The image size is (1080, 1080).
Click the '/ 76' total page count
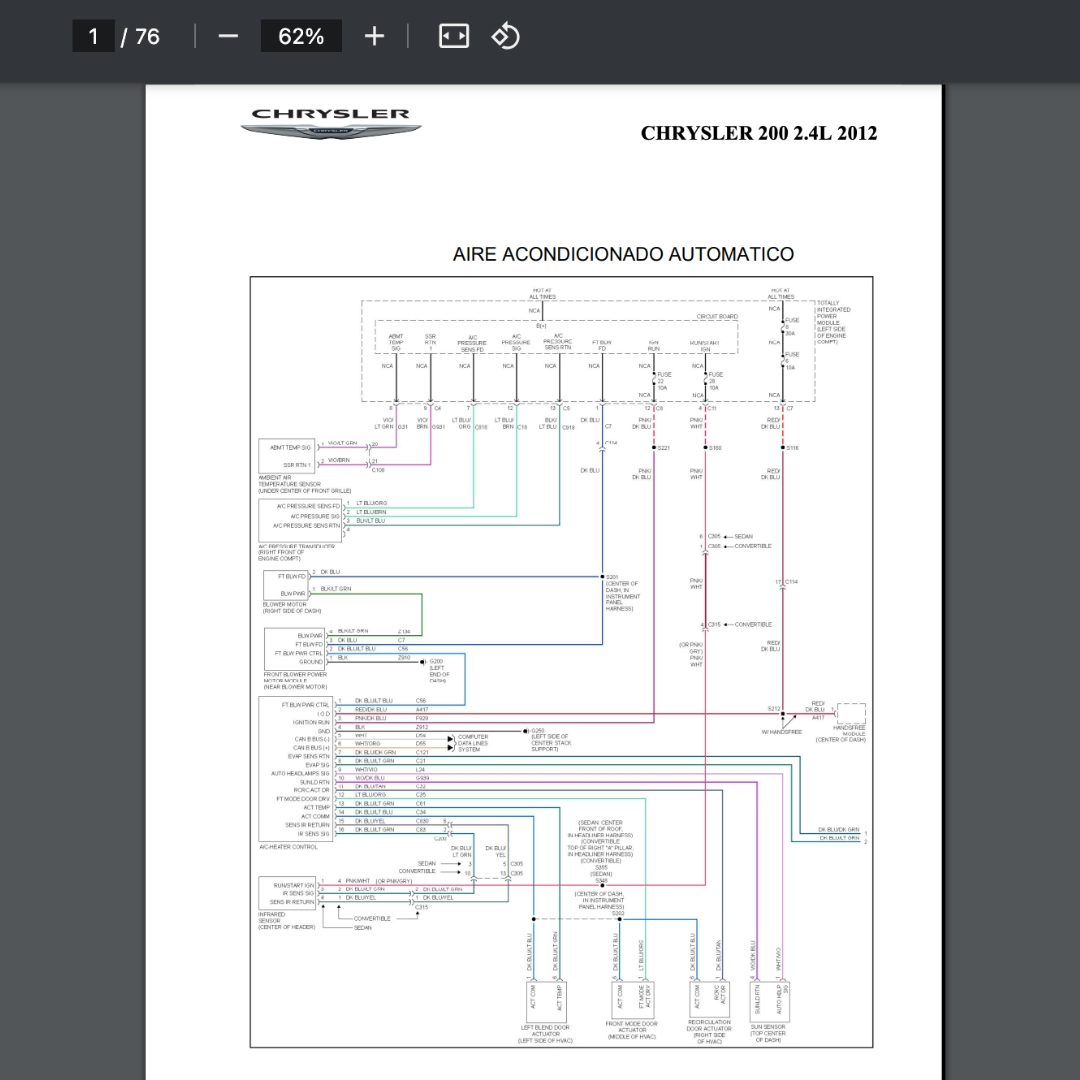point(141,37)
